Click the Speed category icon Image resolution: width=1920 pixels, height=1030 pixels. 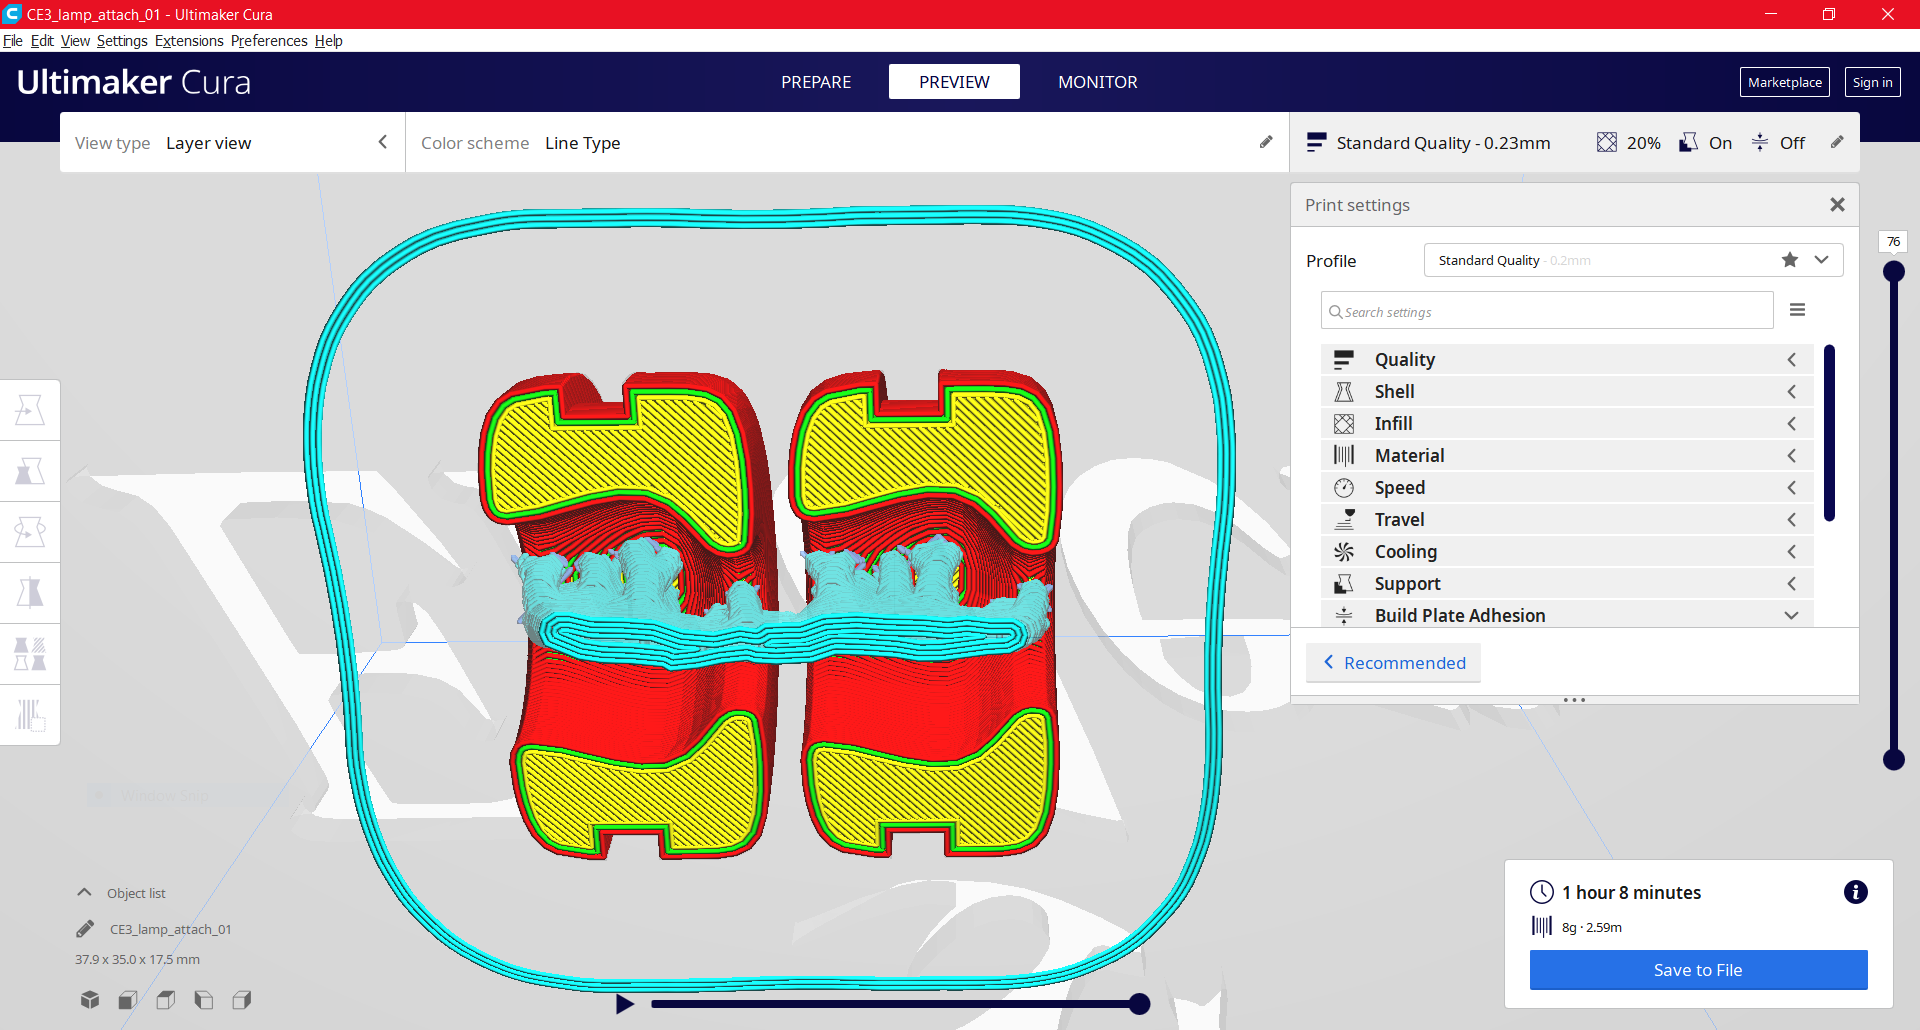point(1344,487)
